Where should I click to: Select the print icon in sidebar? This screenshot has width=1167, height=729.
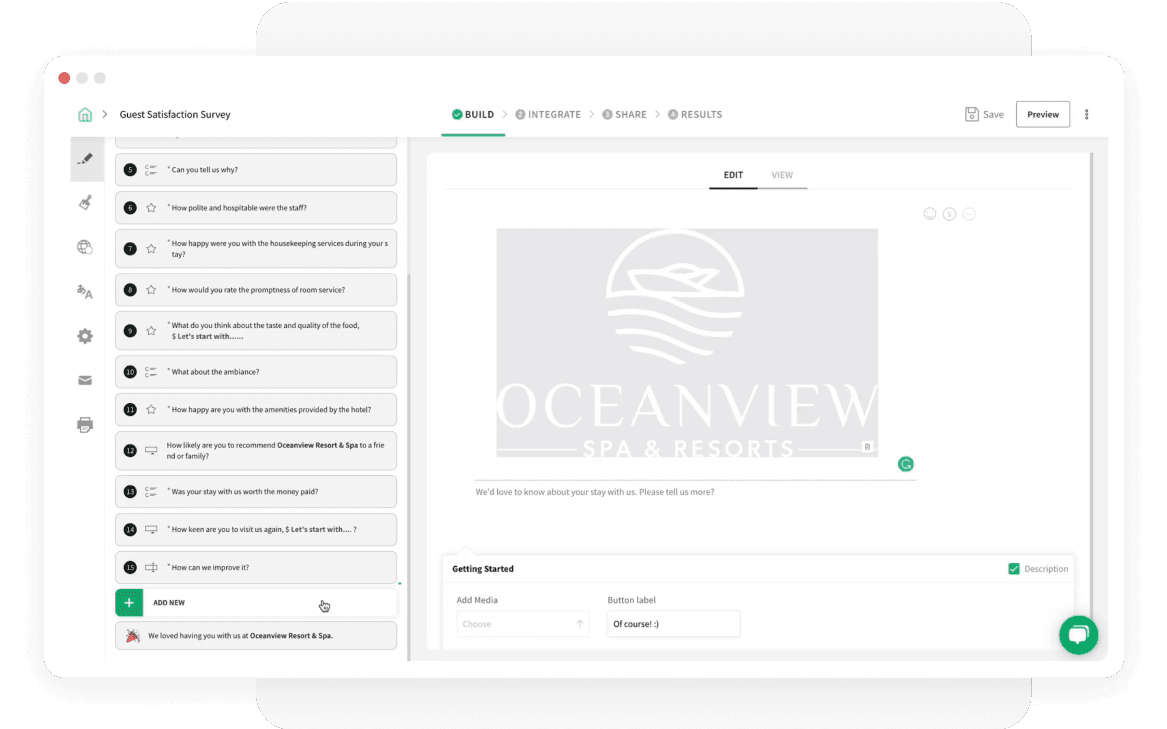(x=85, y=424)
